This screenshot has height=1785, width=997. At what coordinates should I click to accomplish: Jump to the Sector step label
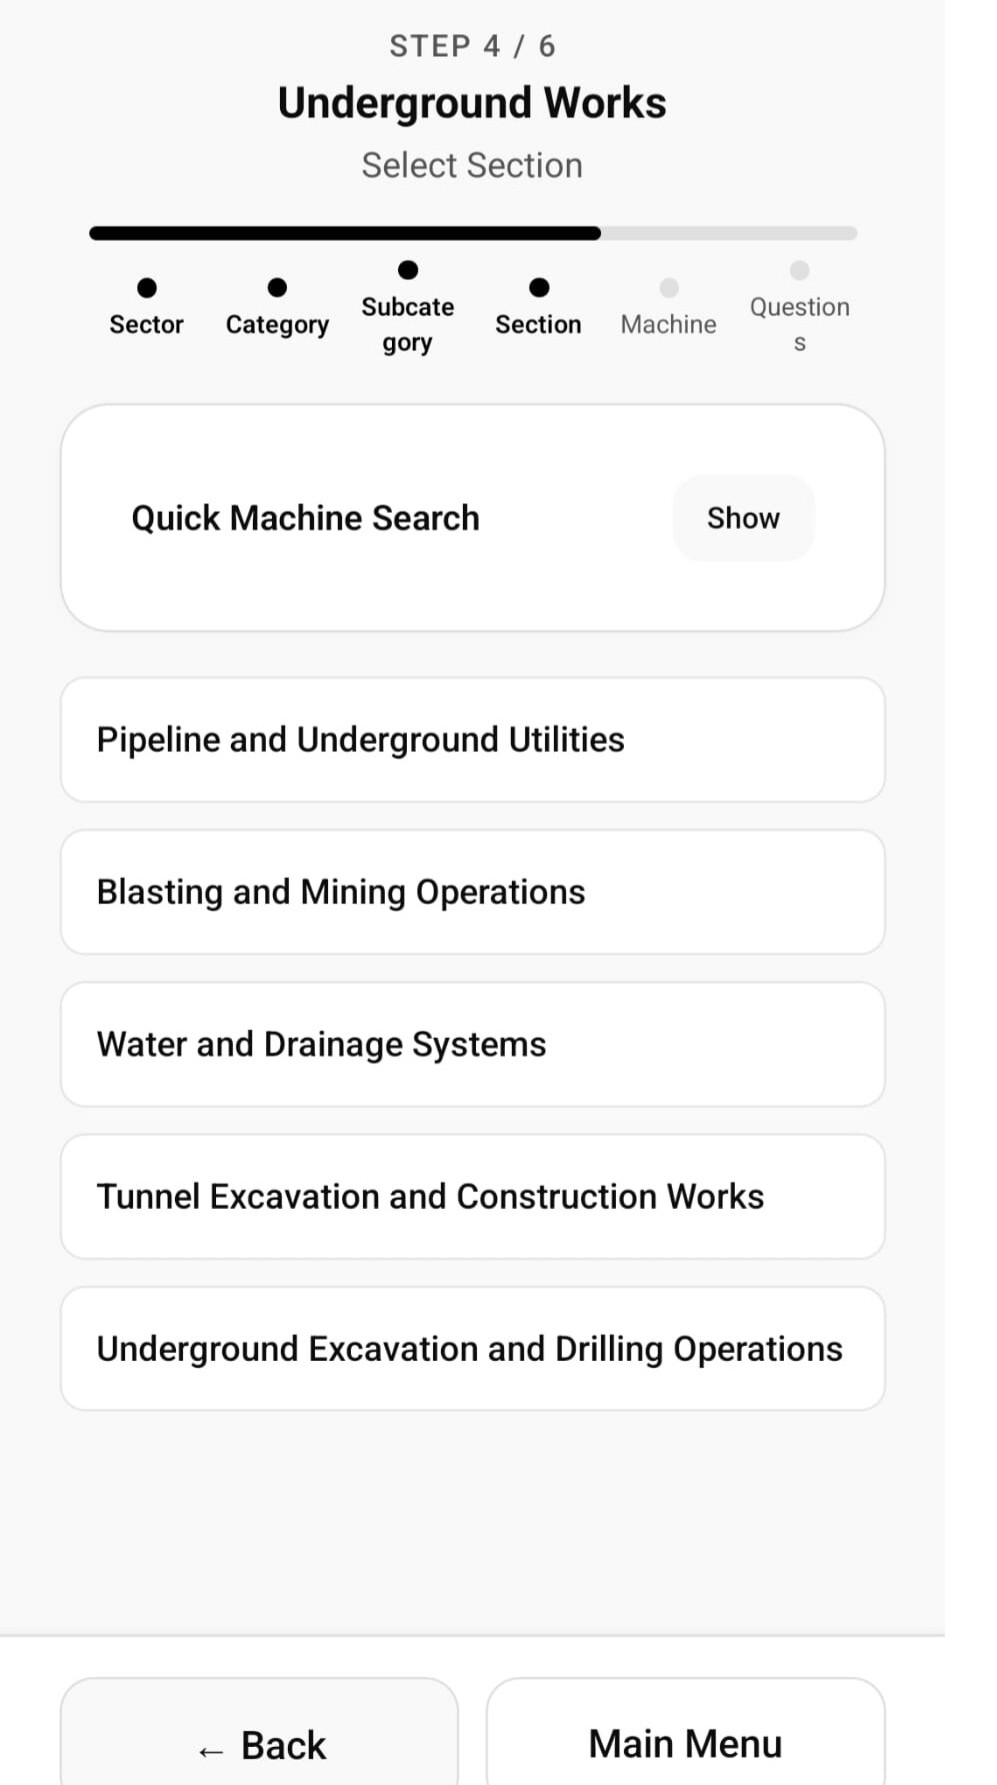coord(147,324)
